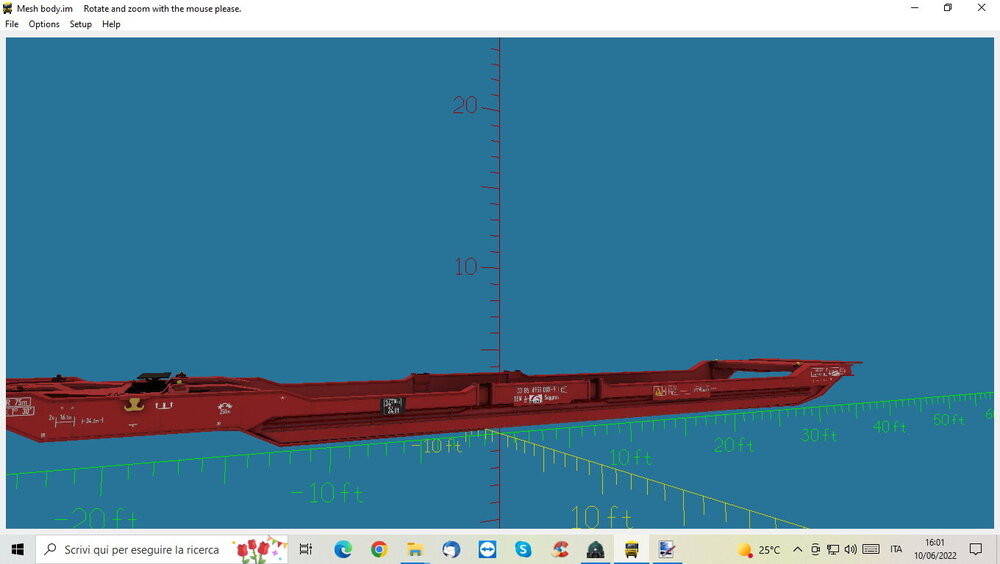Open the Setup menu
The width and height of the screenshot is (1000, 564).
coord(80,24)
